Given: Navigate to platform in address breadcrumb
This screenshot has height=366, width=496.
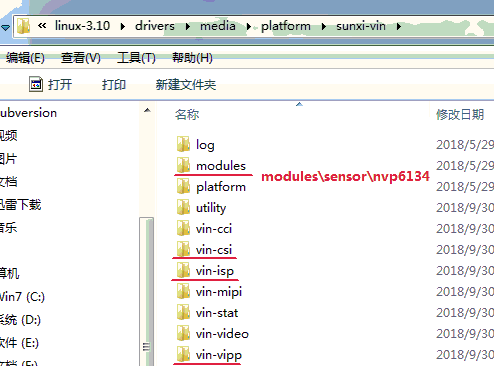Looking at the screenshot, I should (286, 26).
